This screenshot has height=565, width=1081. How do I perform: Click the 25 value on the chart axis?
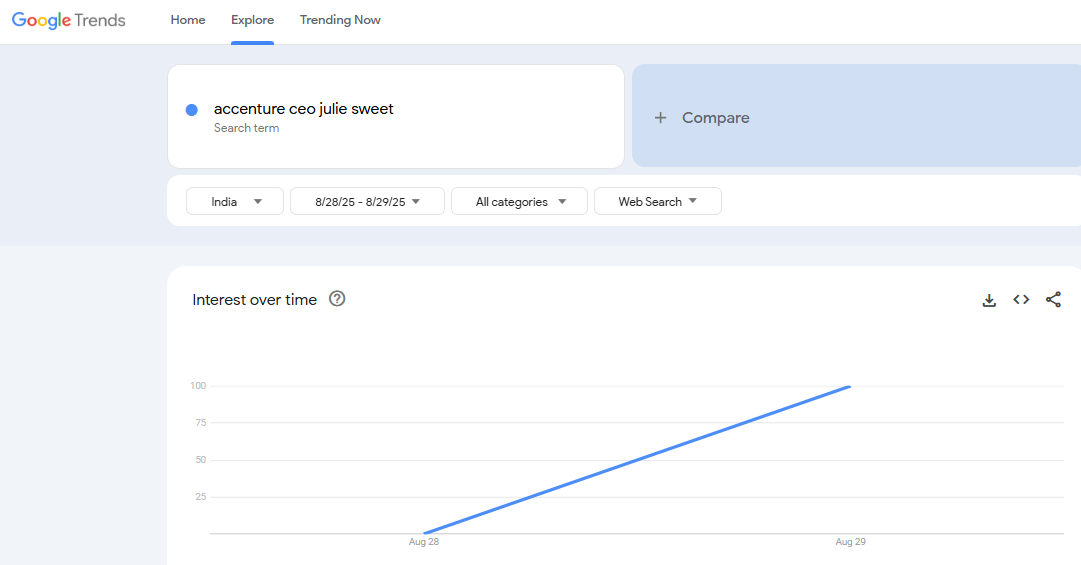tap(201, 497)
